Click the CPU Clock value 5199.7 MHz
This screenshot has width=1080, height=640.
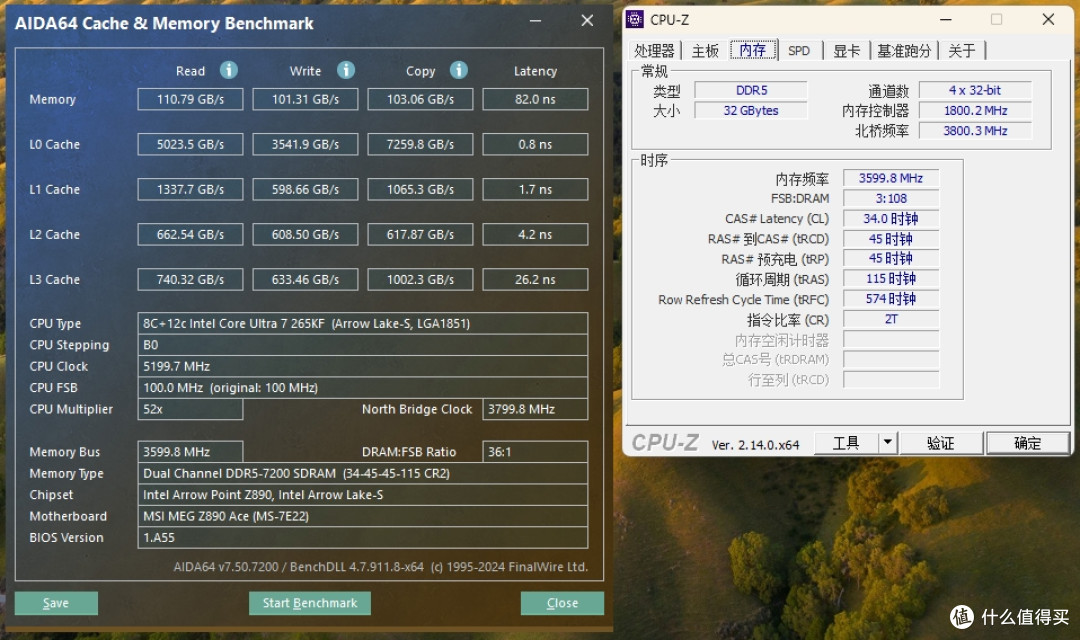click(363, 366)
